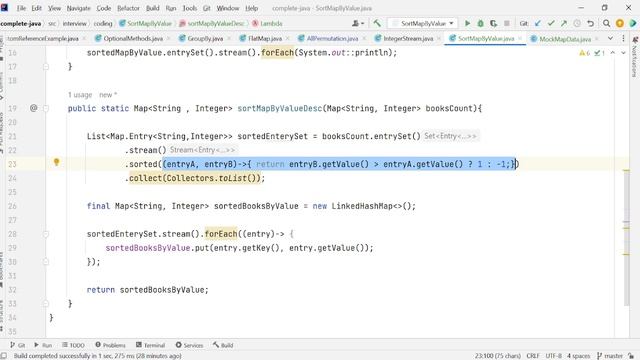
Task: Collapse method fold marker at line 19
Action: 46,108
